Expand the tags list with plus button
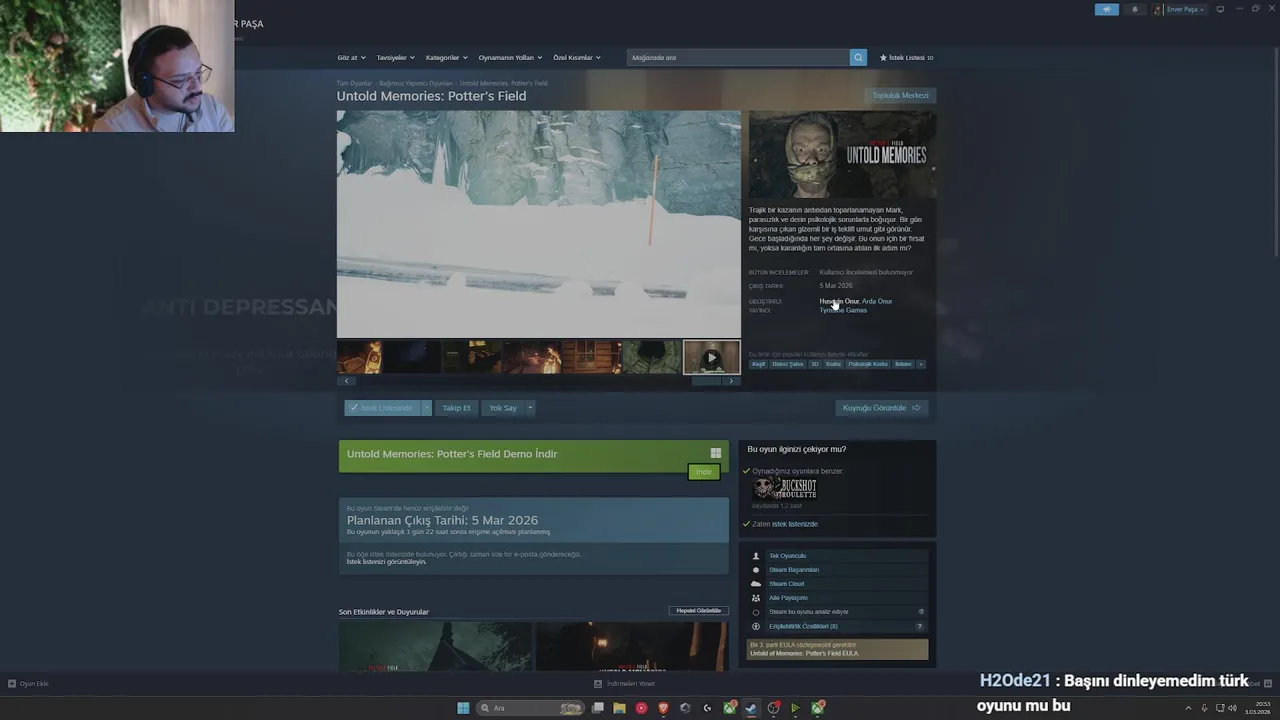The height and width of the screenshot is (720, 1280). [x=921, y=364]
